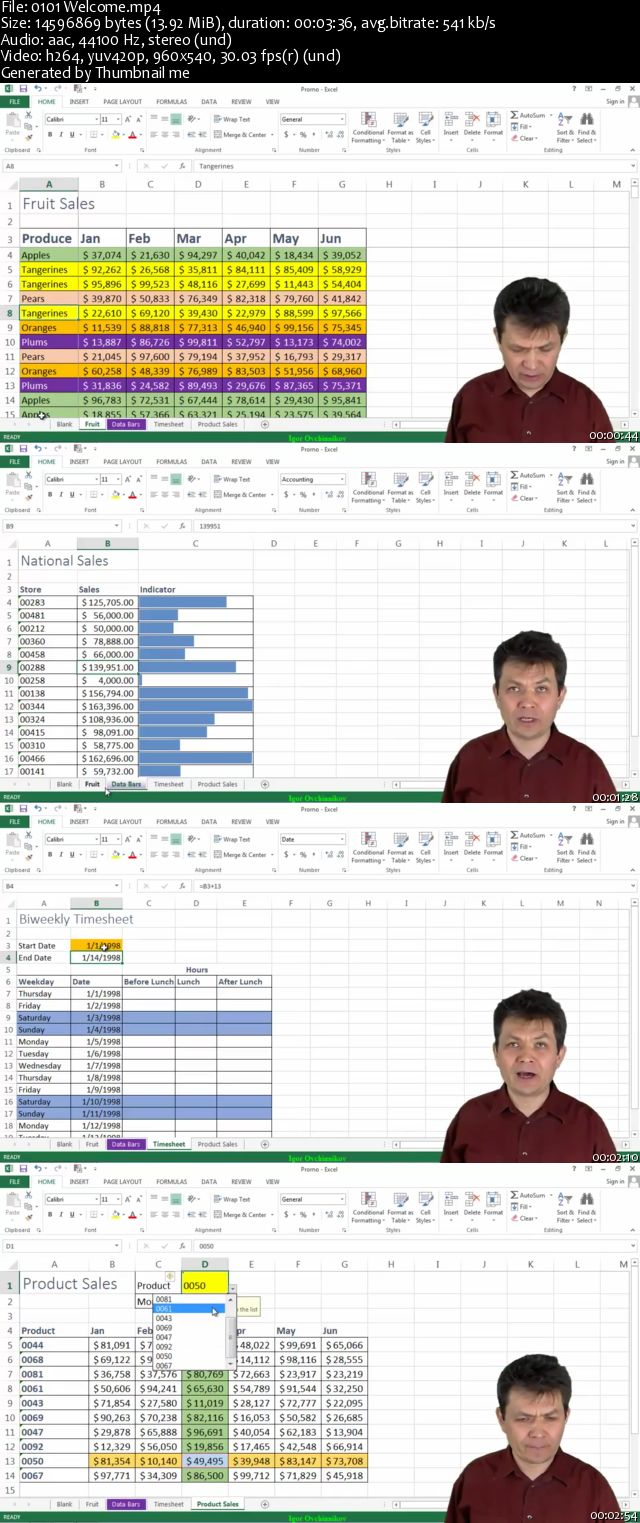The width and height of the screenshot is (640, 1523).
Task: Click Find & Select in the Fruit Sales frame
Action: coord(587,127)
